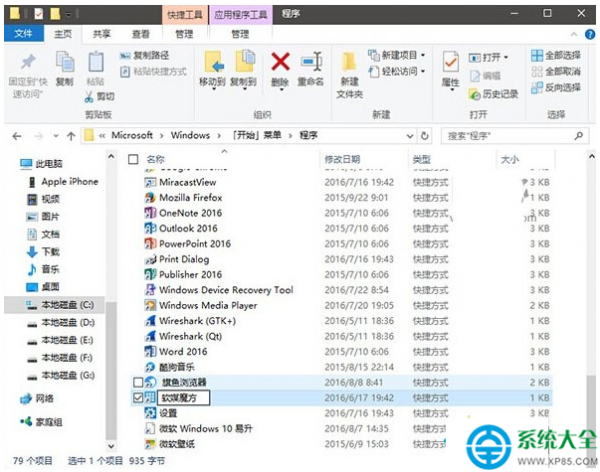Select This PC (此电脑) in navigation pane

(41, 164)
